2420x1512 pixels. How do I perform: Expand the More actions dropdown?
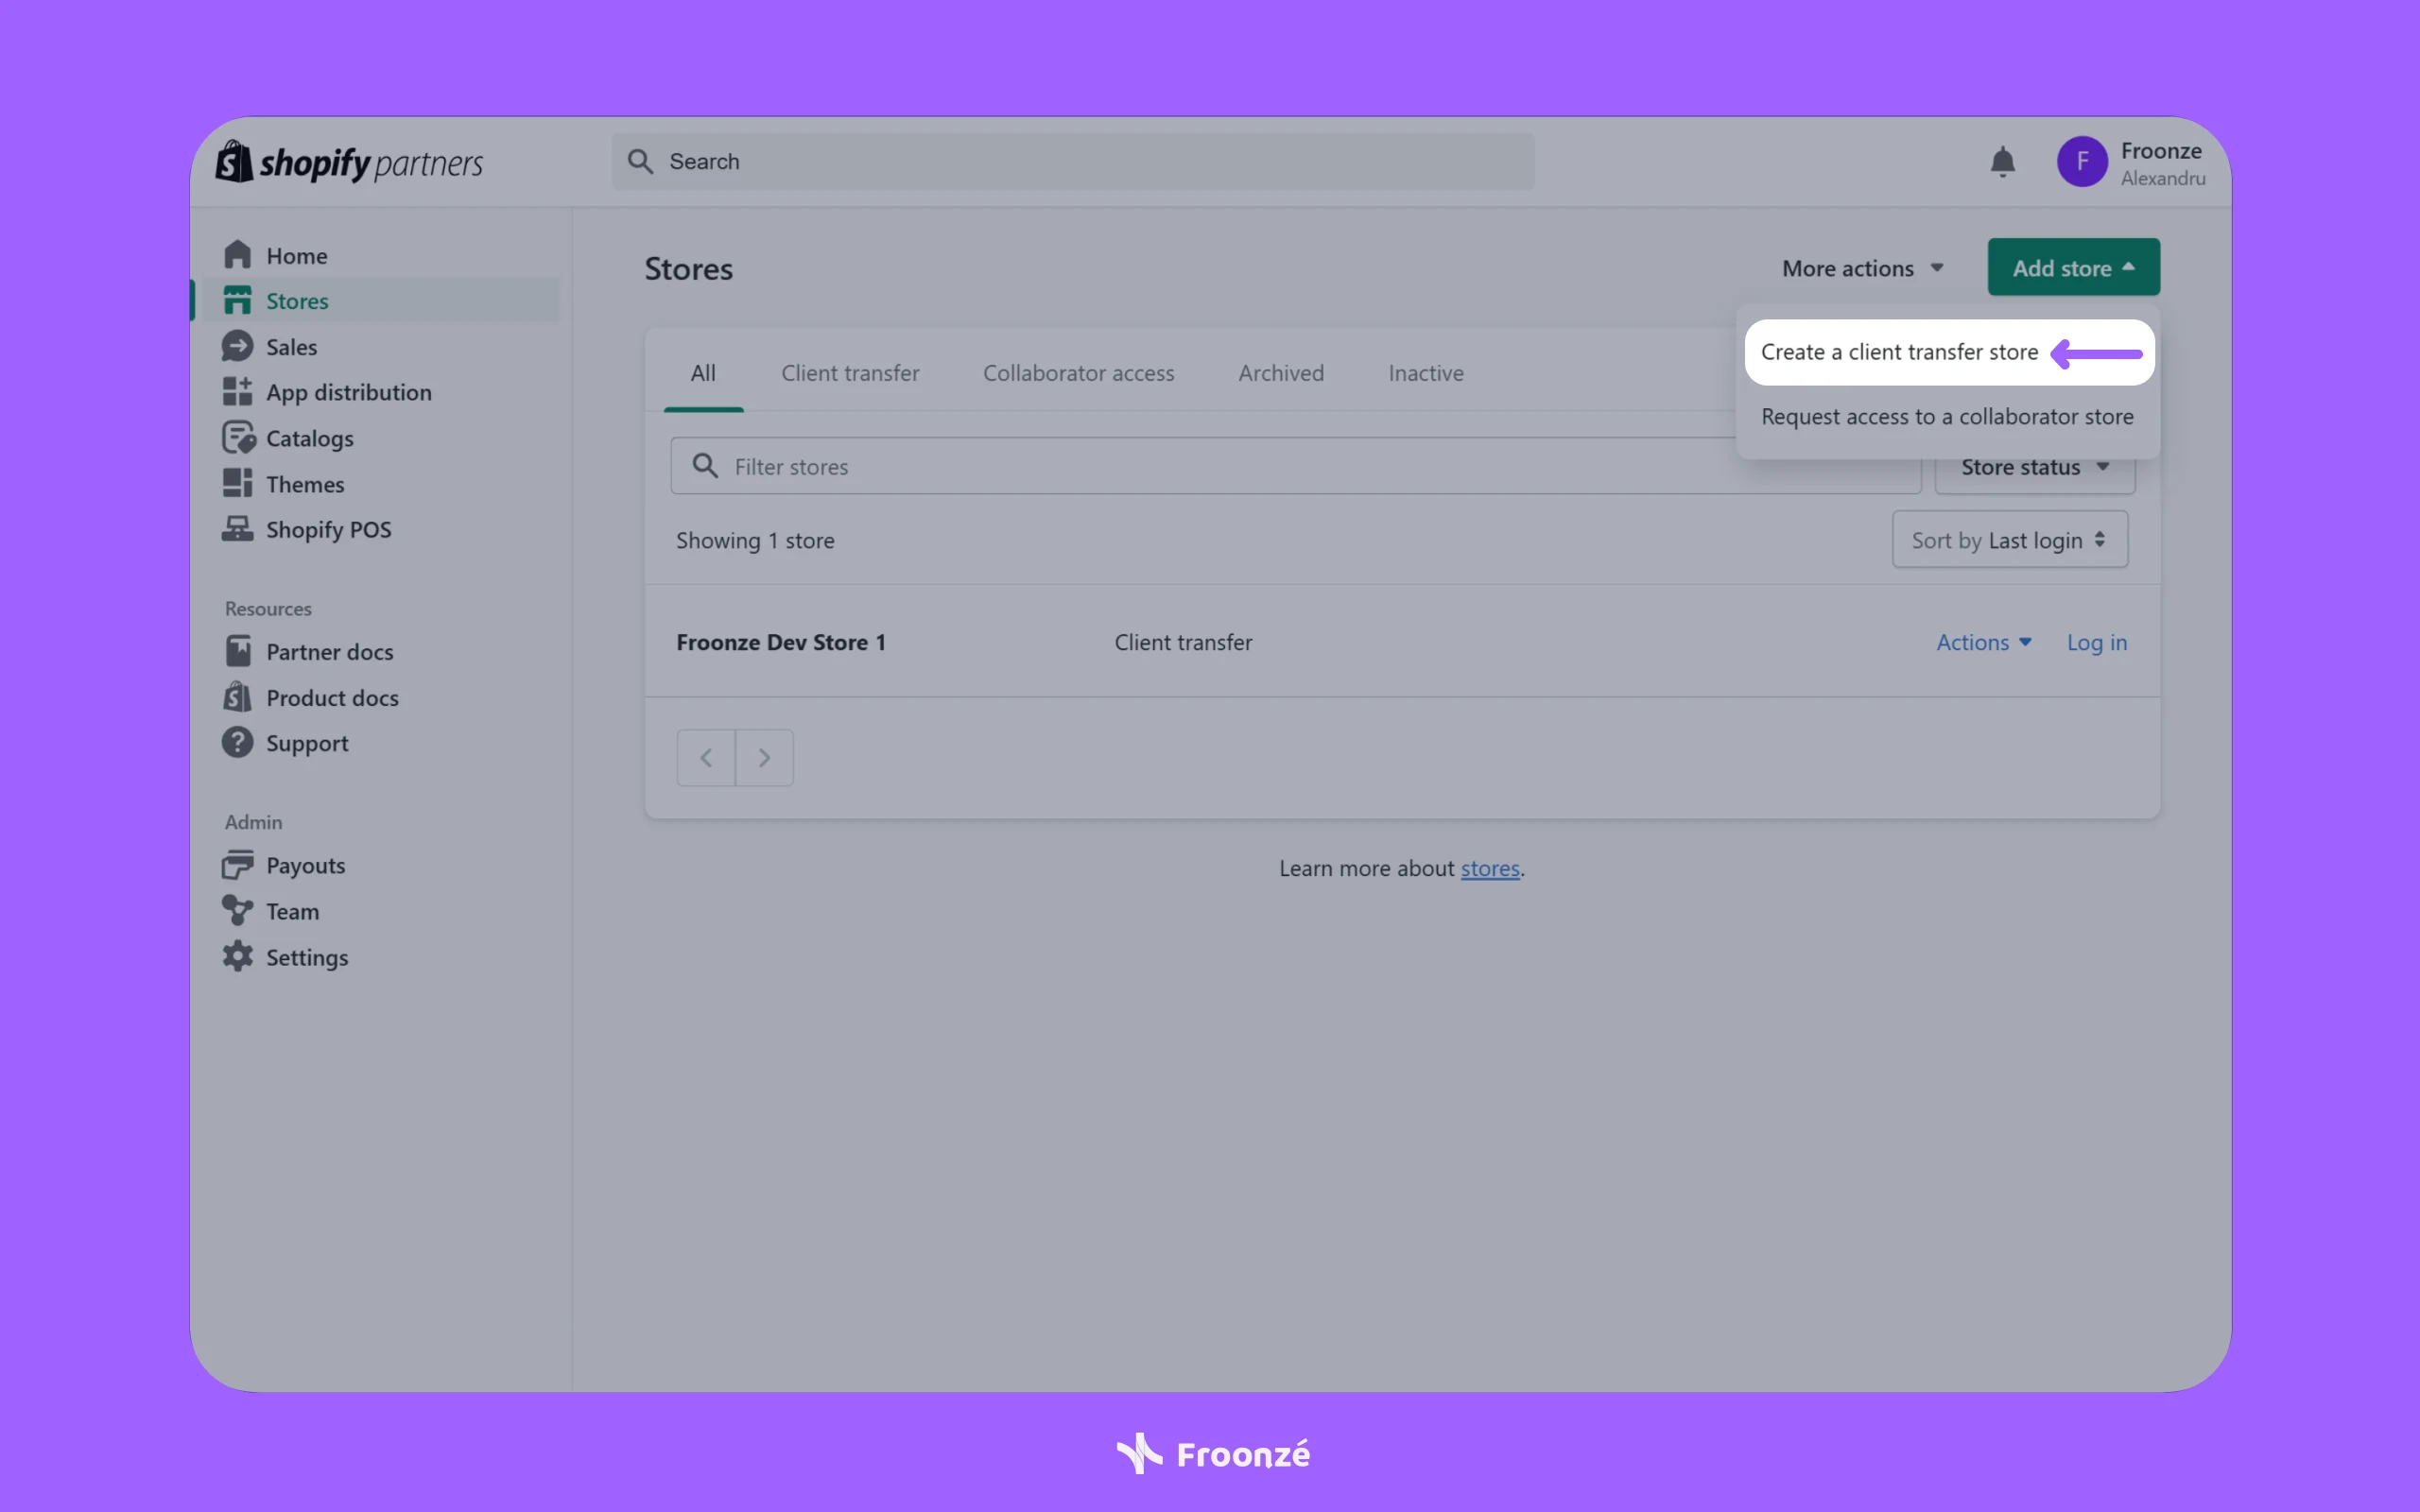point(1862,268)
